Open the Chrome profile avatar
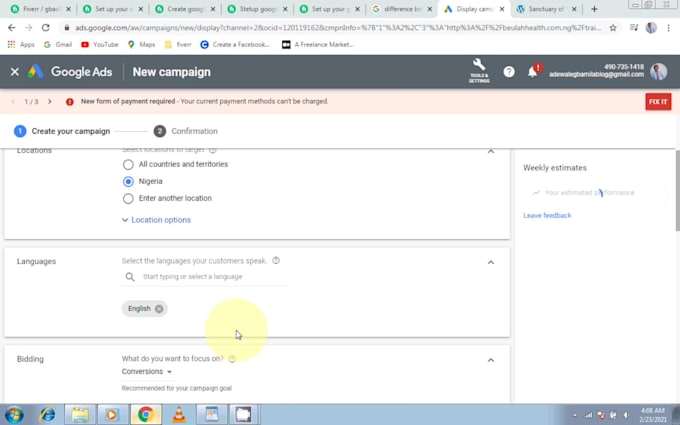Viewport: 680px width, 425px height. [x=651, y=28]
